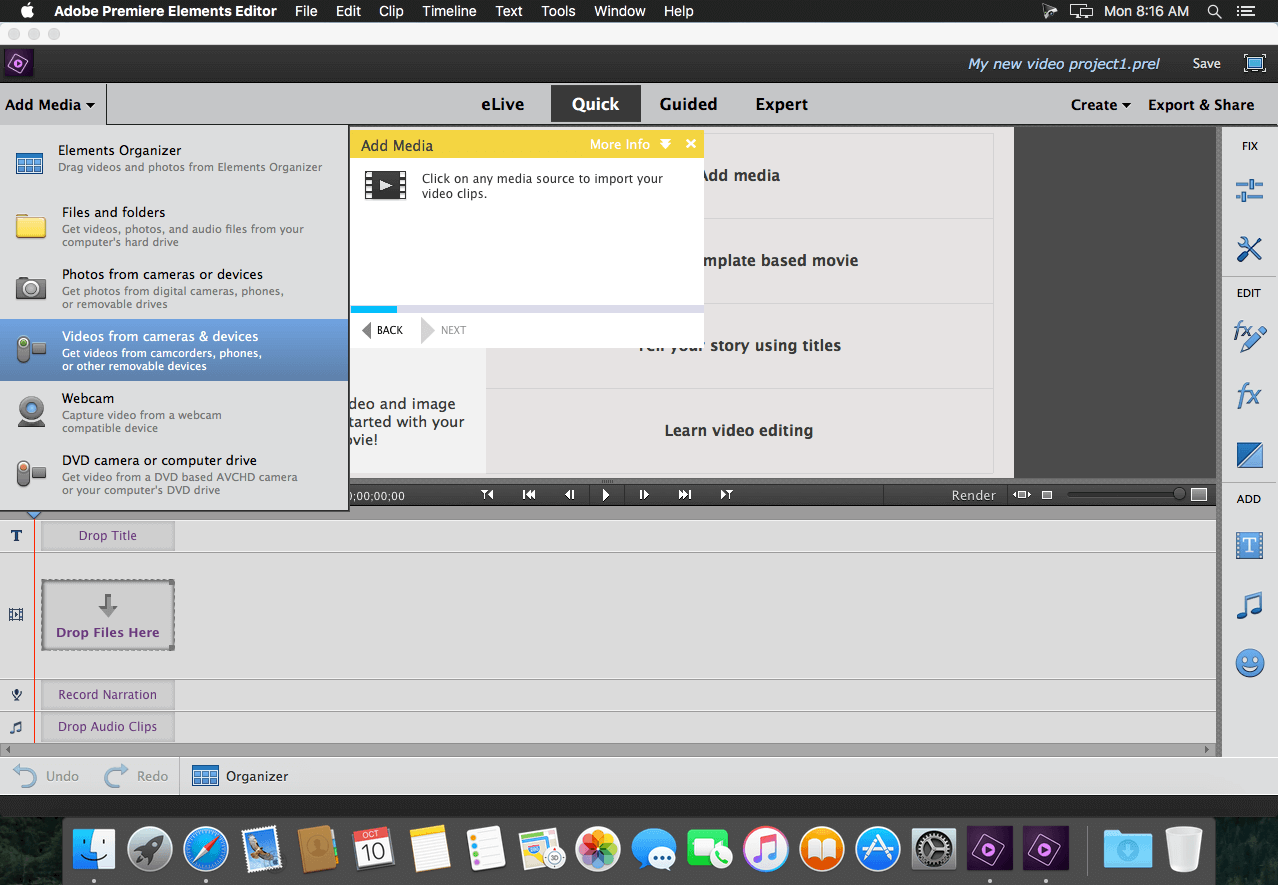Open the Tools menu
Screen dimensions: 1278x885
pos(558,11)
